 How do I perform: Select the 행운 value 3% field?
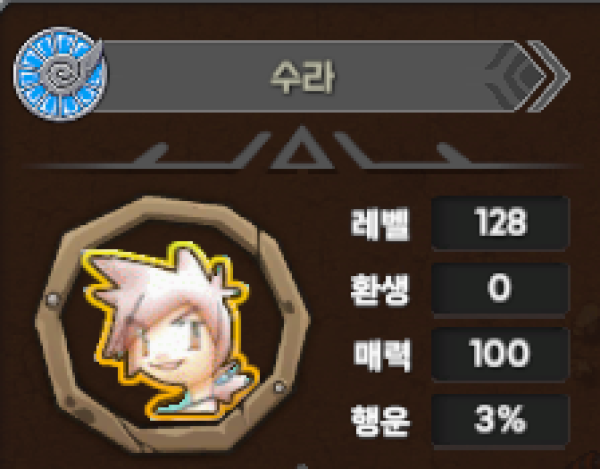tap(500, 419)
